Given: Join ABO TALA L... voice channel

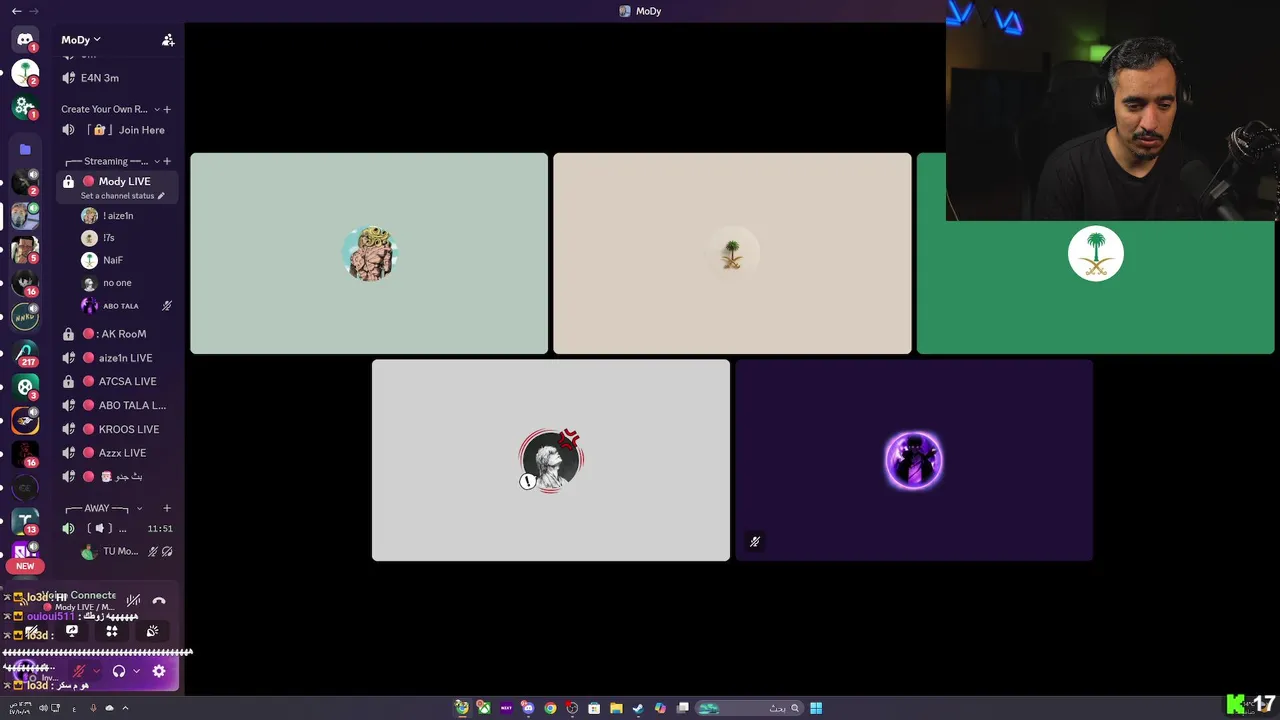Looking at the screenshot, I should 118,405.
